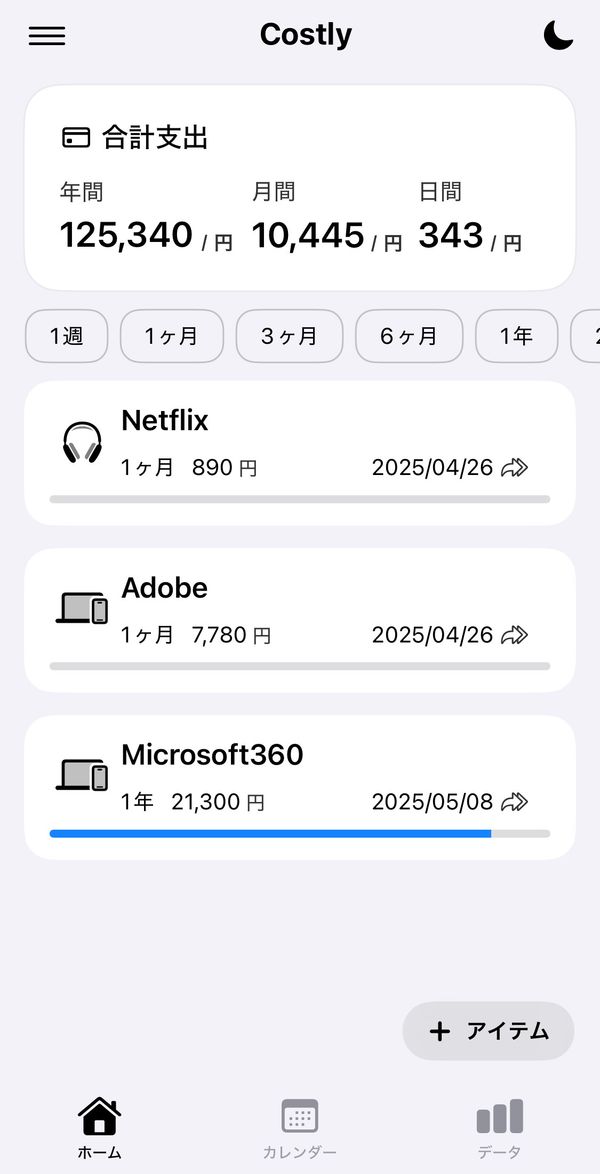Tap the Microsoft360 devices icon

[82, 775]
